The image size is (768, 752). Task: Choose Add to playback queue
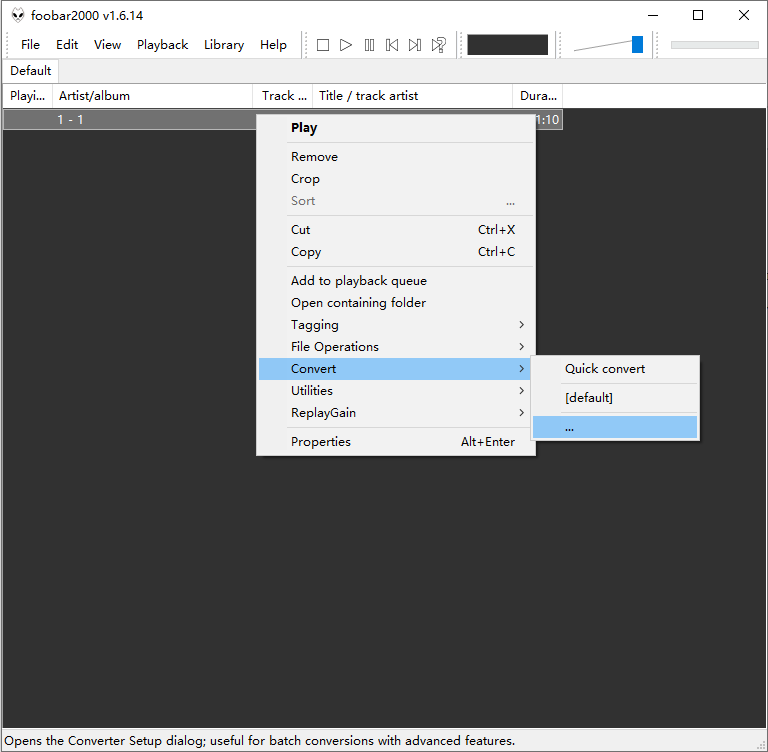pos(396,281)
